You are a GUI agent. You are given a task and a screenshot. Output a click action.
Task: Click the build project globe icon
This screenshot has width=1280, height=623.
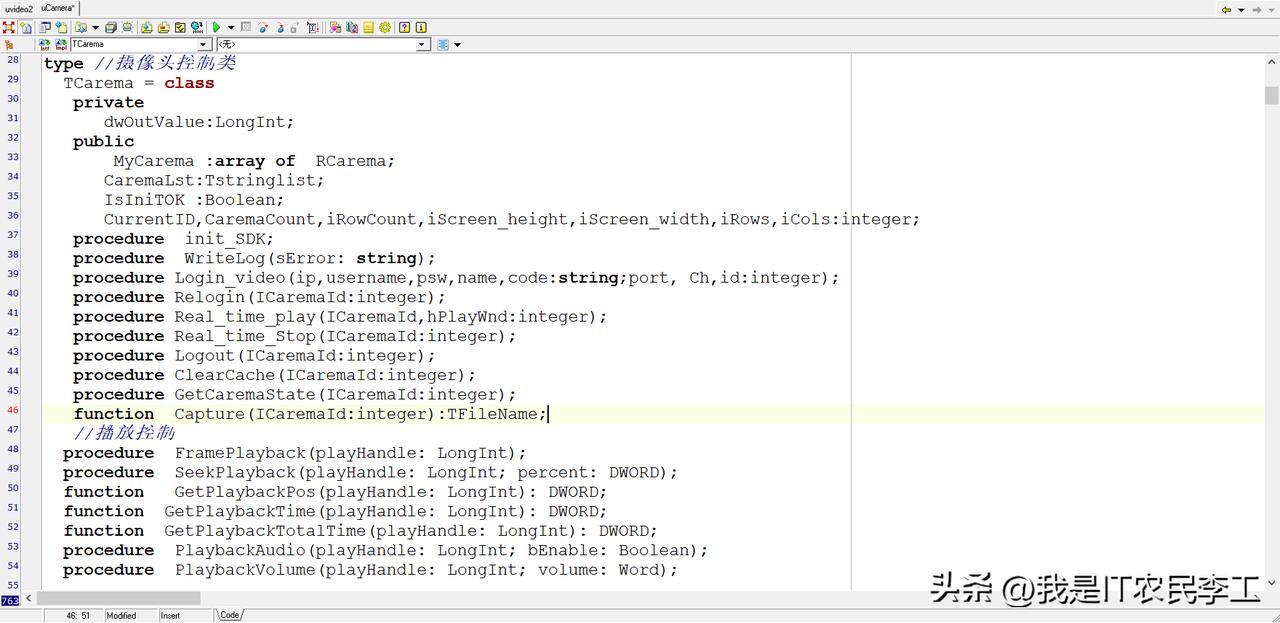(x=196, y=27)
